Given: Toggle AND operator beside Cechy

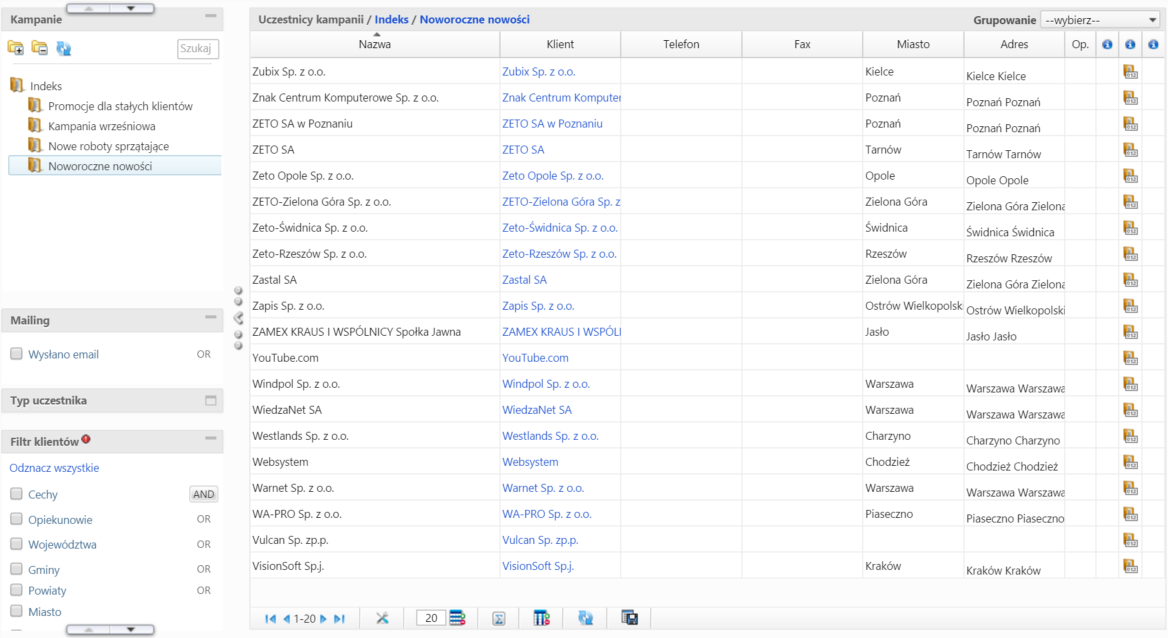Looking at the screenshot, I should (x=203, y=494).
